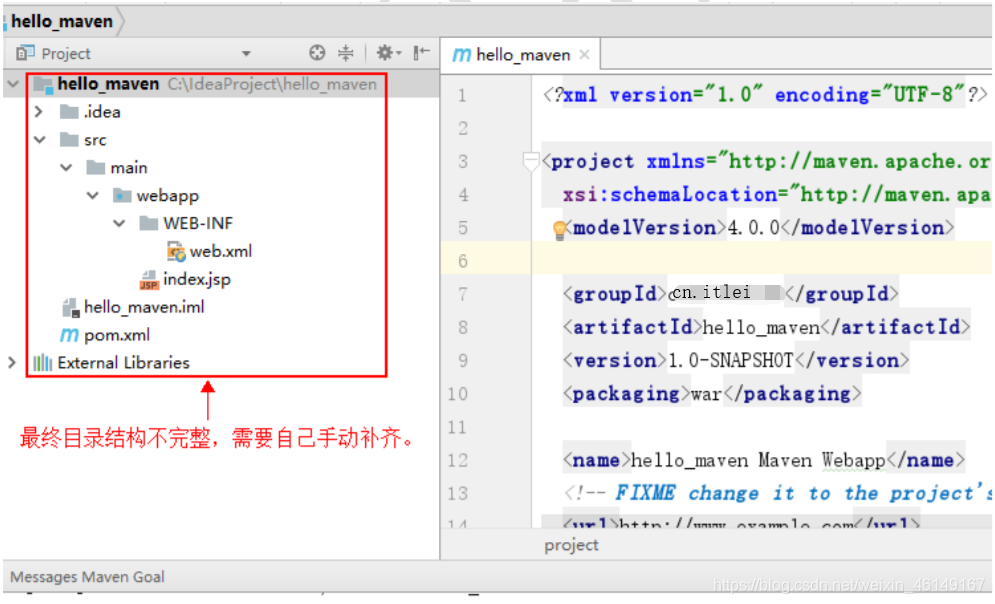Click the name text hello_maven Maven Webapp

tap(758, 460)
